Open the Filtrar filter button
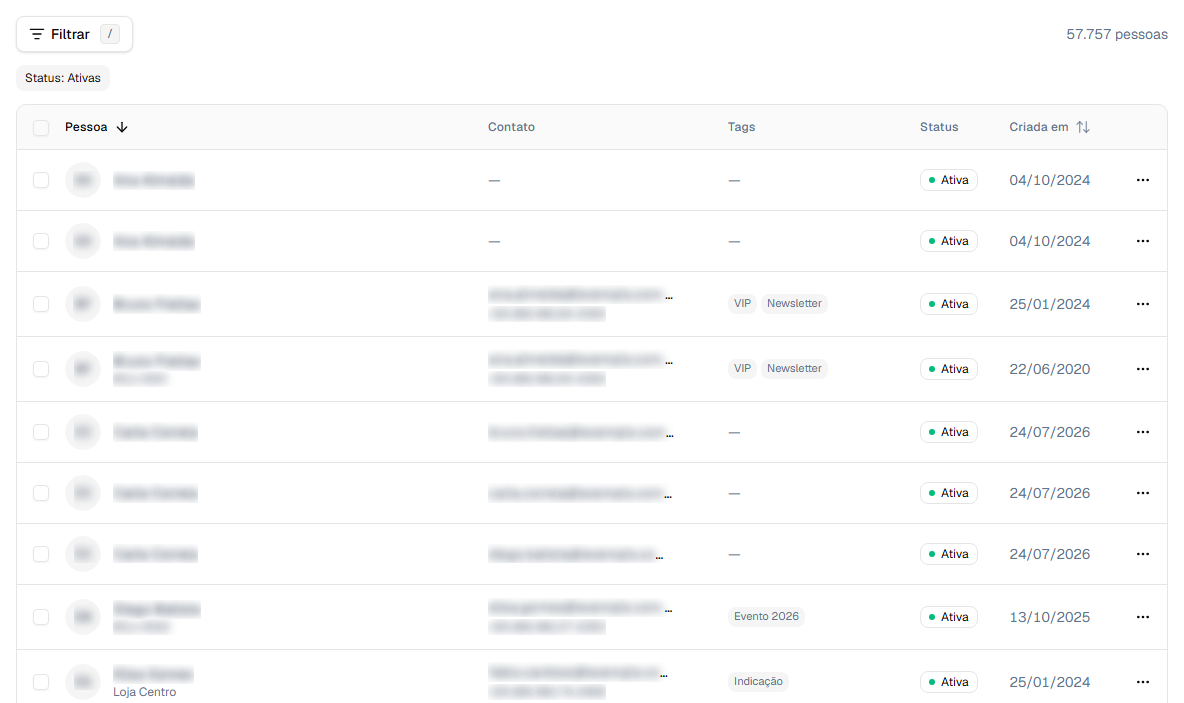The width and height of the screenshot is (1184, 703). (74, 34)
